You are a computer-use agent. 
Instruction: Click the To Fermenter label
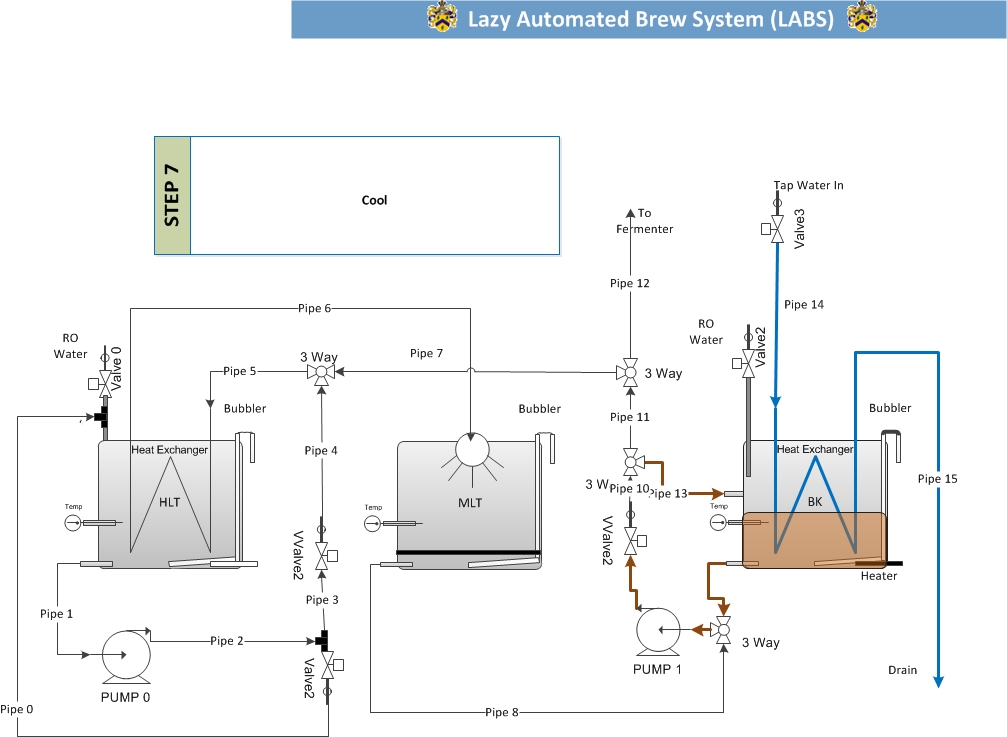pos(645,221)
